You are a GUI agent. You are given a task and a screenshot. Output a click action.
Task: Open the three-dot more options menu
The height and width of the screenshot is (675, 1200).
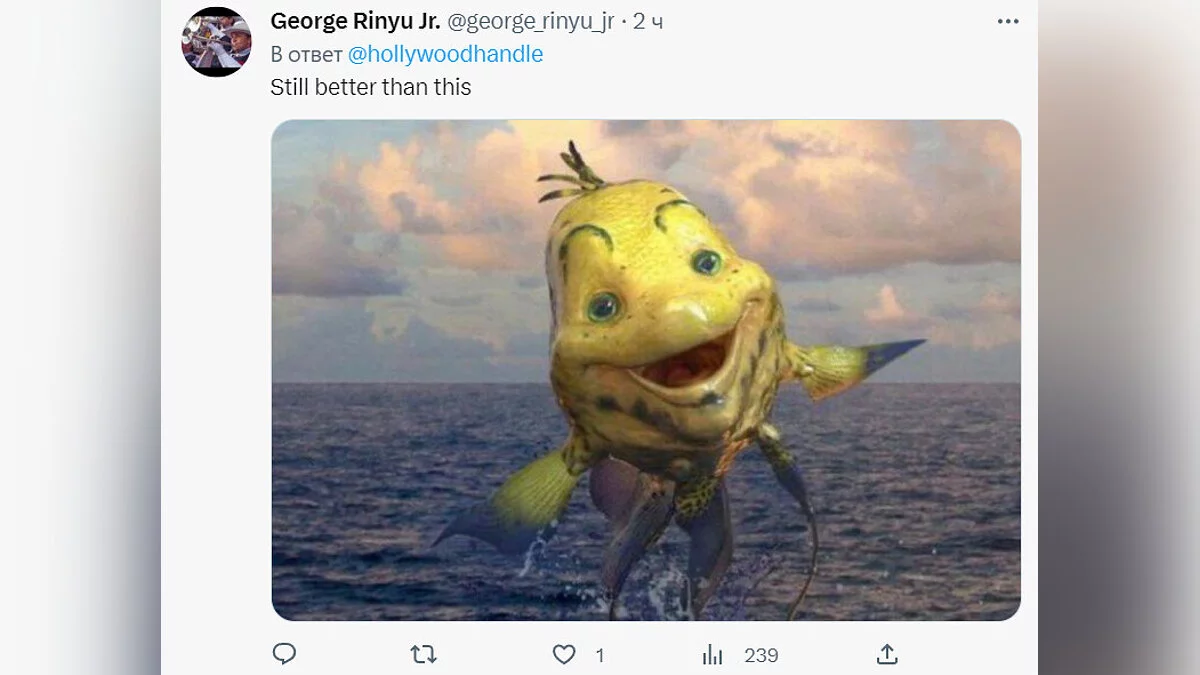(1008, 22)
